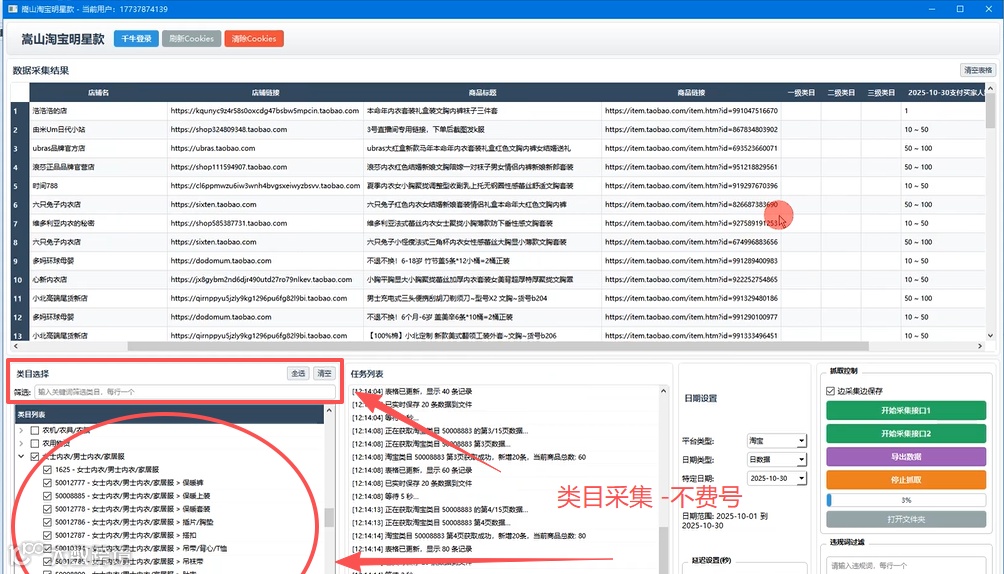1004x574 pixels.
Task: Click the app icon in title bar
Action: [x=12, y=9]
